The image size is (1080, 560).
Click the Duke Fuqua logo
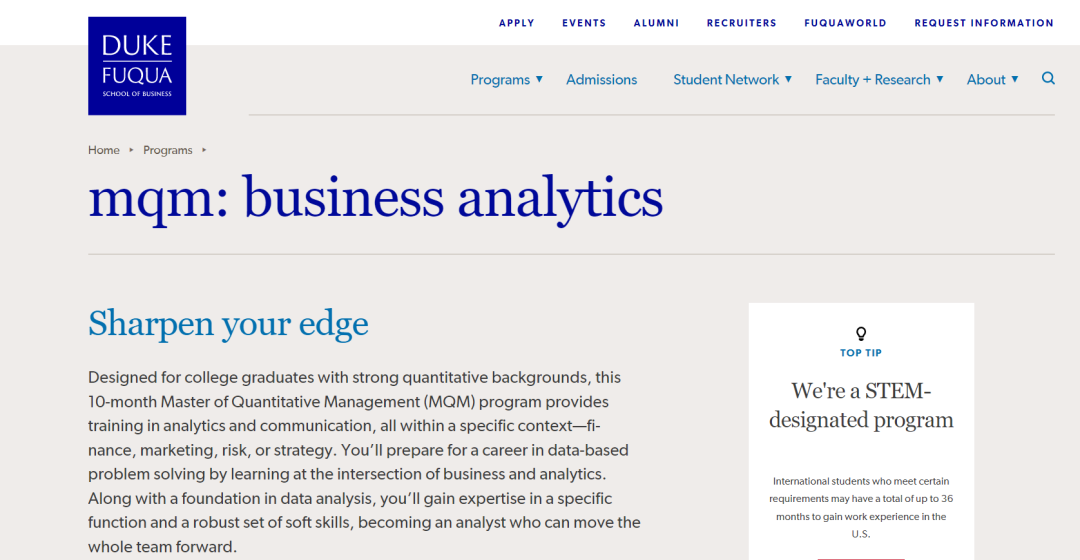pyautogui.click(x=137, y=66)
